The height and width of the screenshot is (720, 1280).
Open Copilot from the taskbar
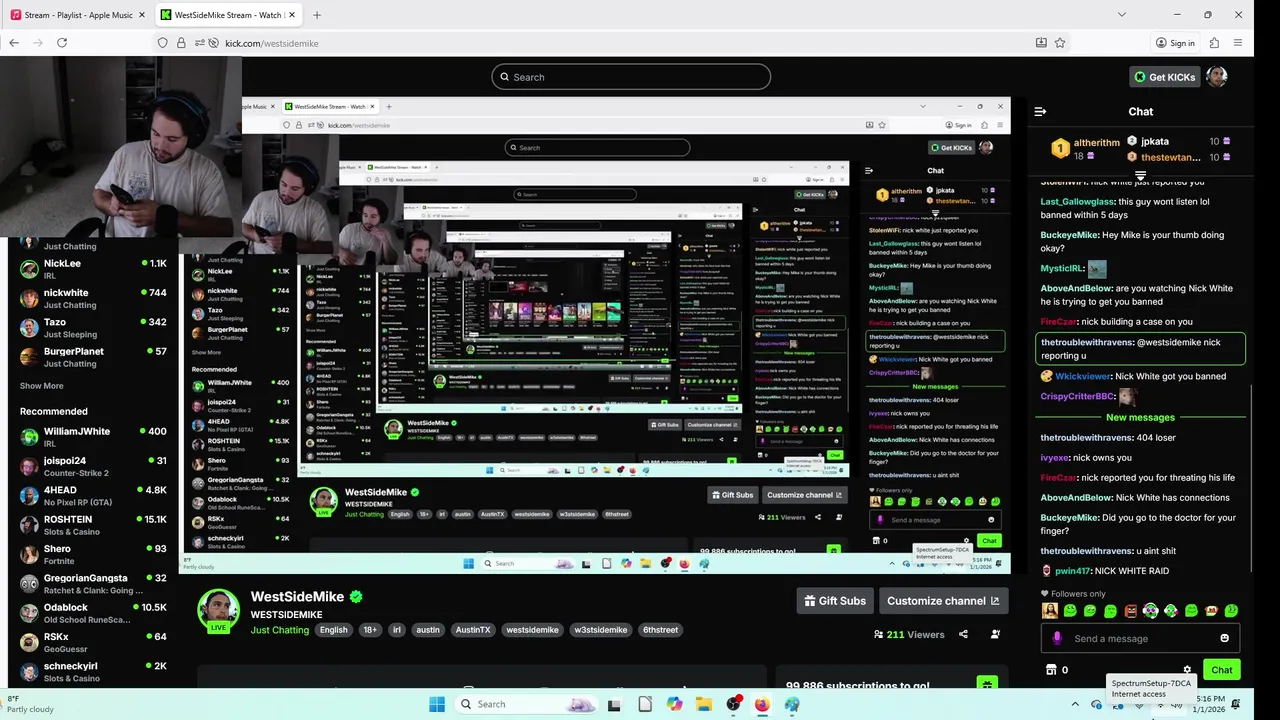[x=675, y=704]
